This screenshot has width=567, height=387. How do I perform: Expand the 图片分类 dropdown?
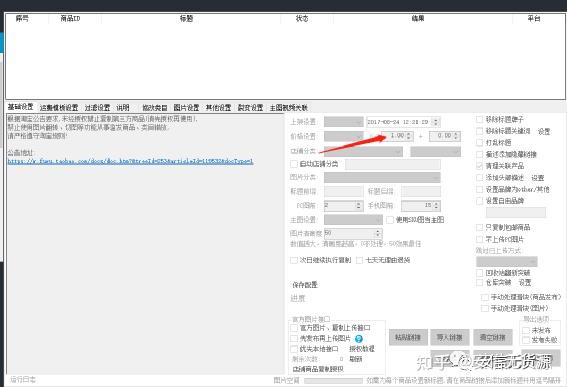click(x=382, y=177)
